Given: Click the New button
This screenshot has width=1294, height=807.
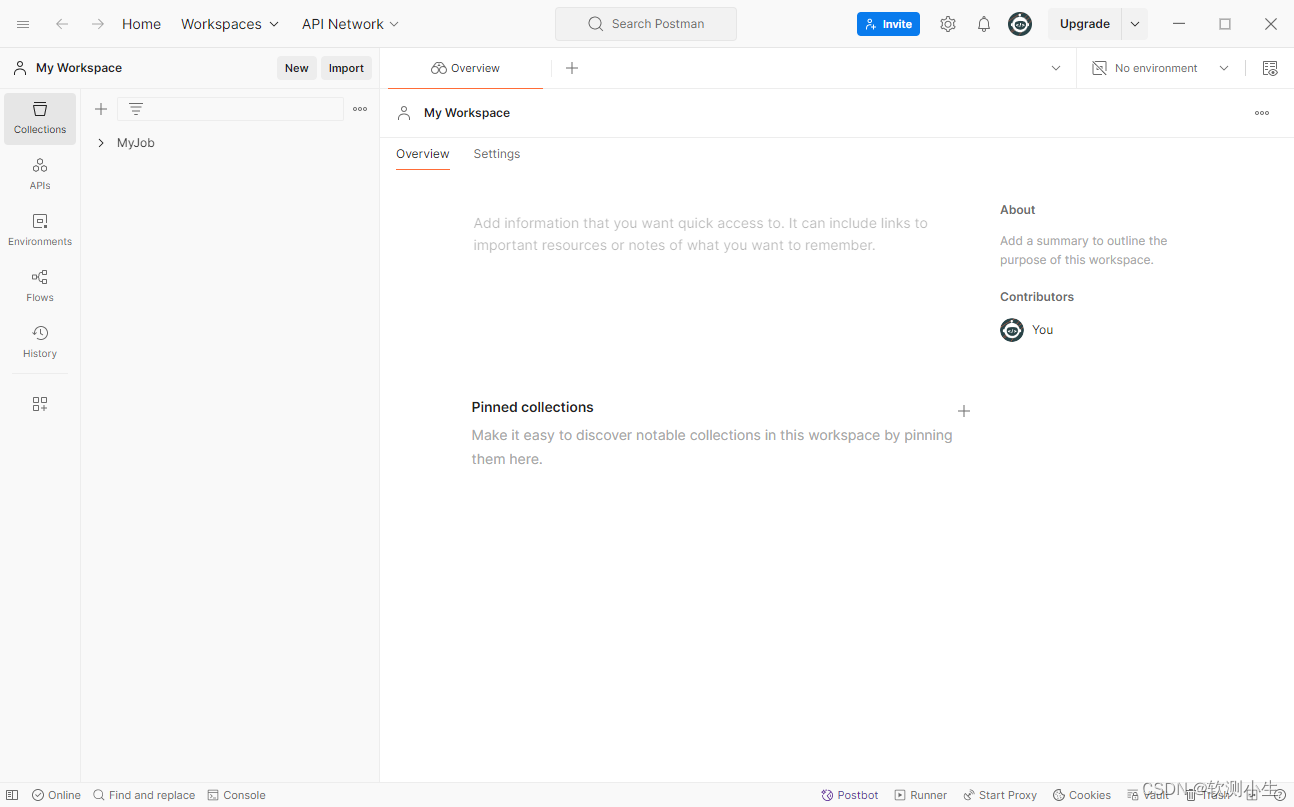Looking at the screenshot, I should (x=297, y=68).
